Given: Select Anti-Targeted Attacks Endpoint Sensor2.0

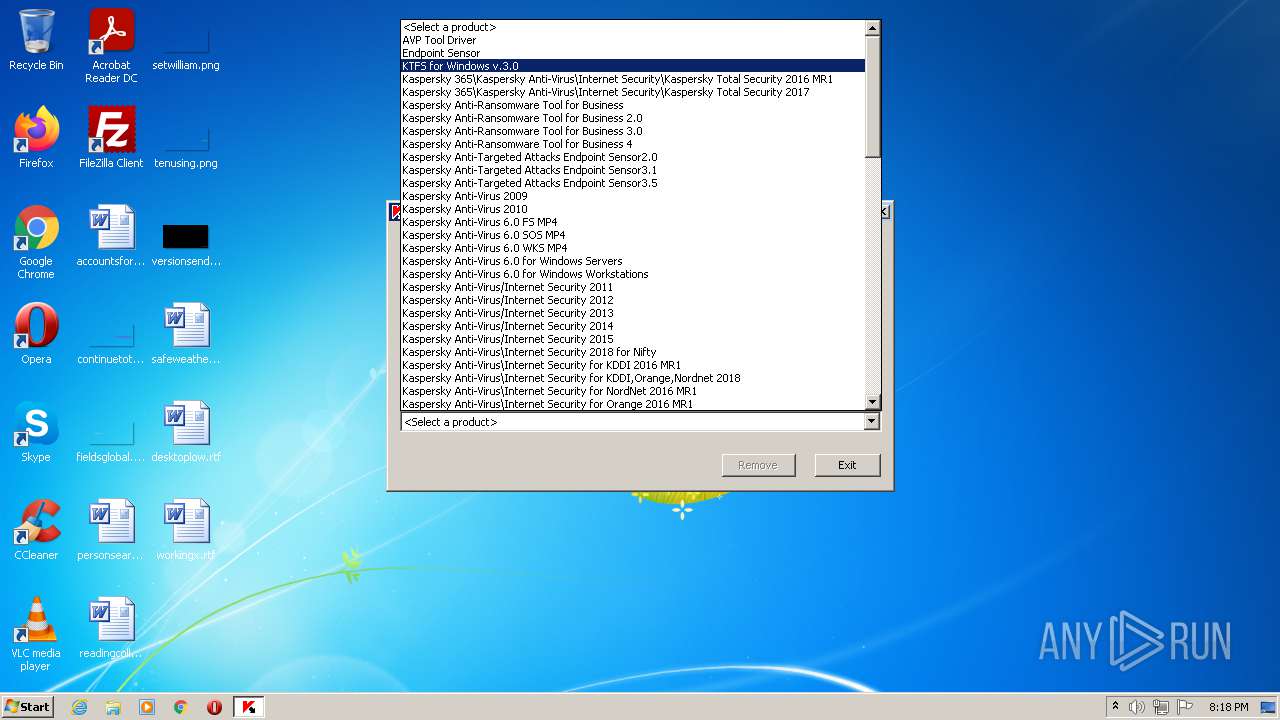Looking at the screenshot, I should (632, 157).
